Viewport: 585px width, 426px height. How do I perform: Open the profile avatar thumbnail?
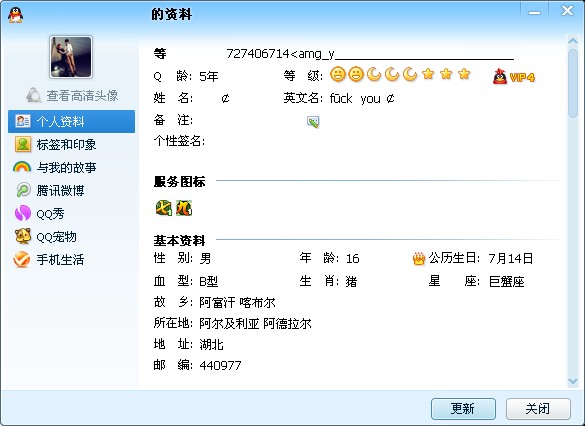[71, 57]
